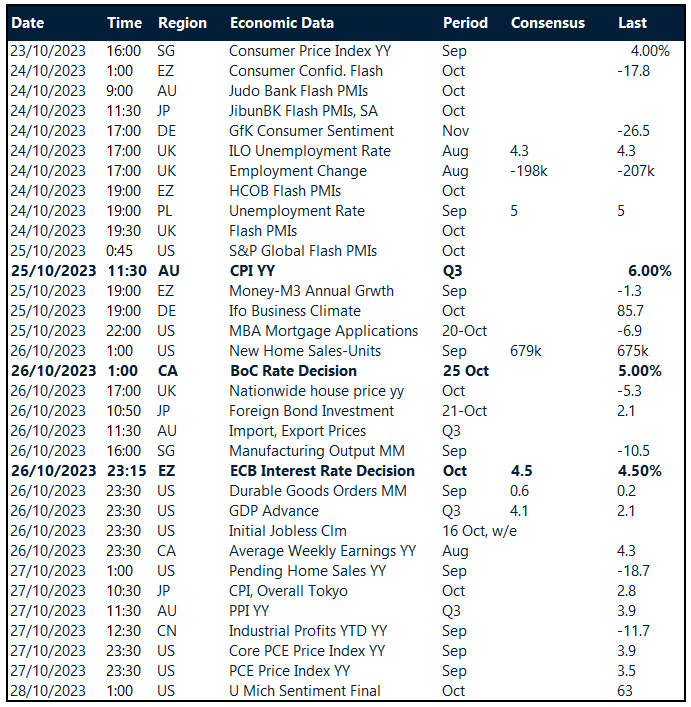Click the Time column header
Viewport: 691px width, 707px height.
(125, 22)
